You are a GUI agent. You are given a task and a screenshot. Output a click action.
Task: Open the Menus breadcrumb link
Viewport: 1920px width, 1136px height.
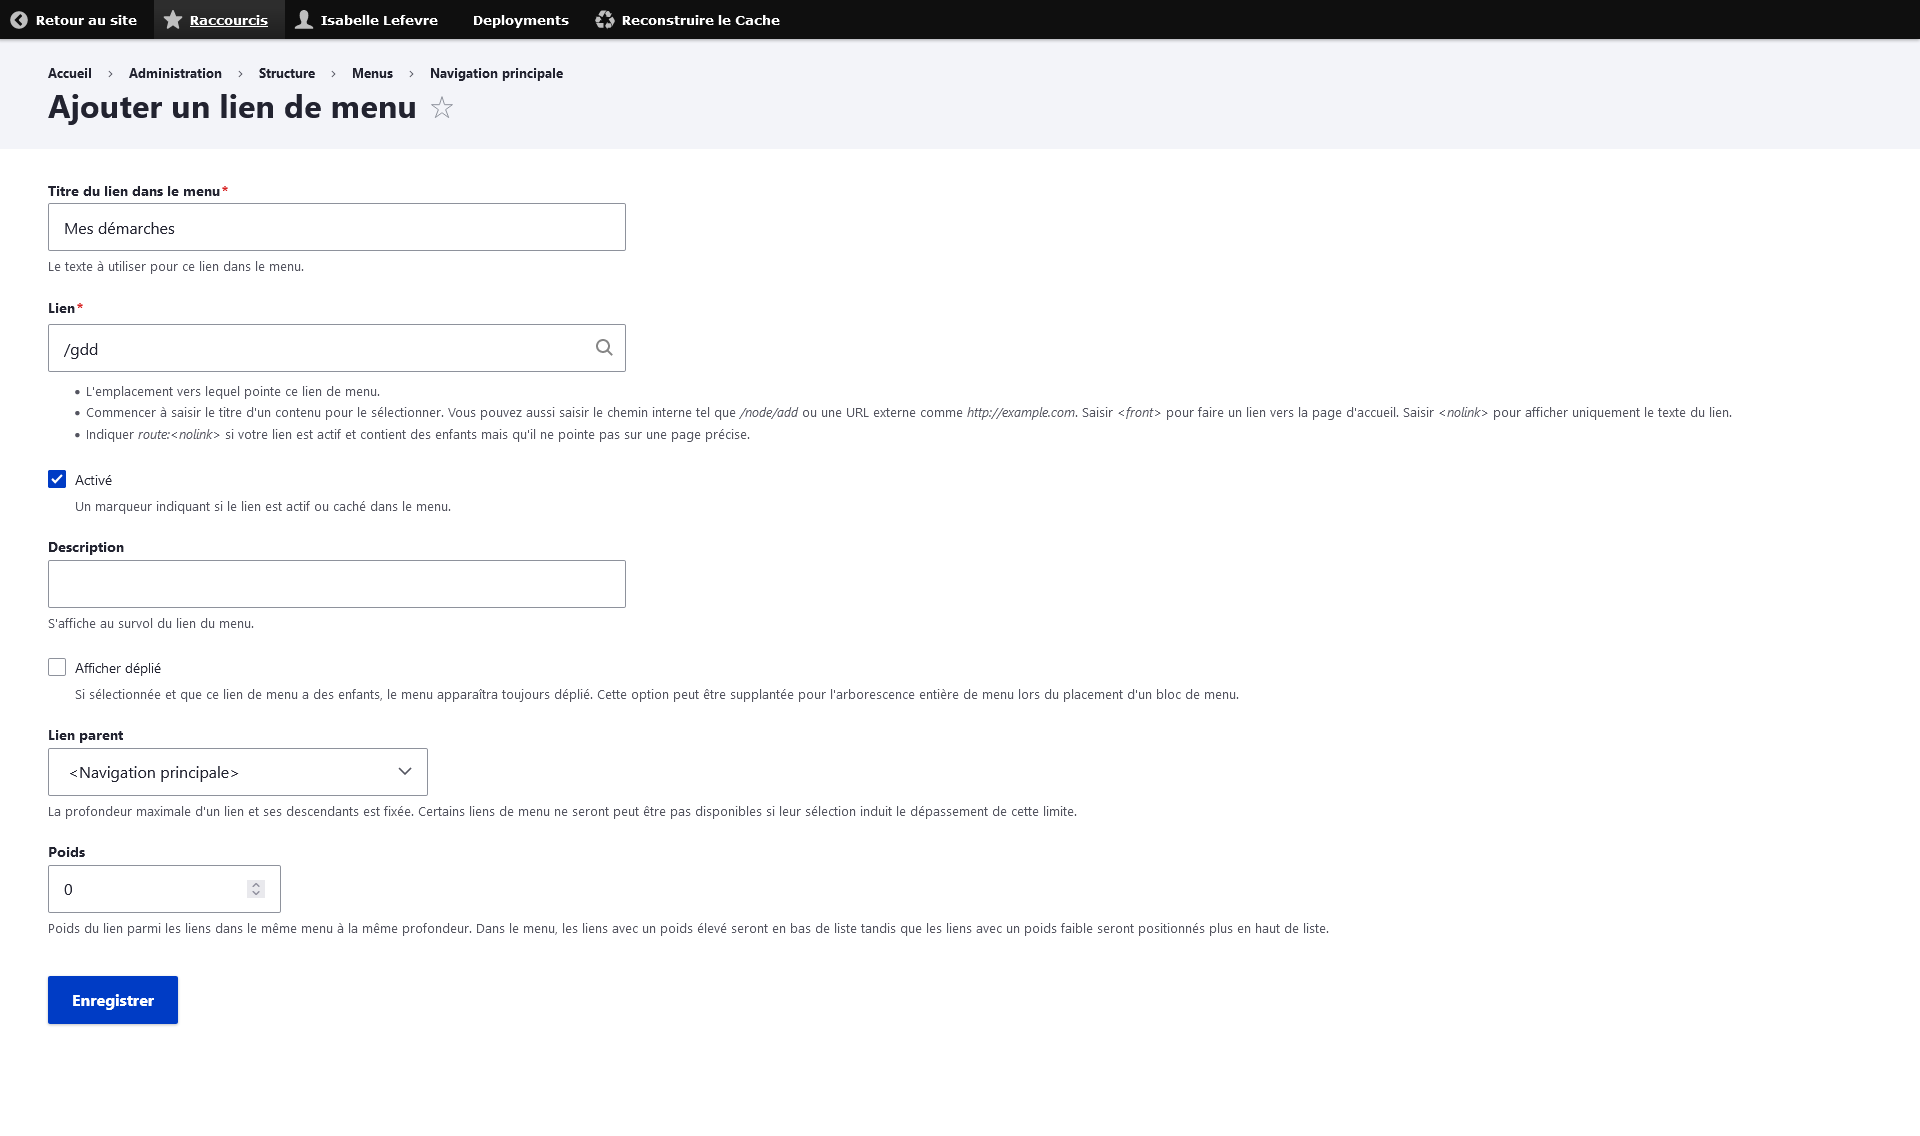[372, 74]
